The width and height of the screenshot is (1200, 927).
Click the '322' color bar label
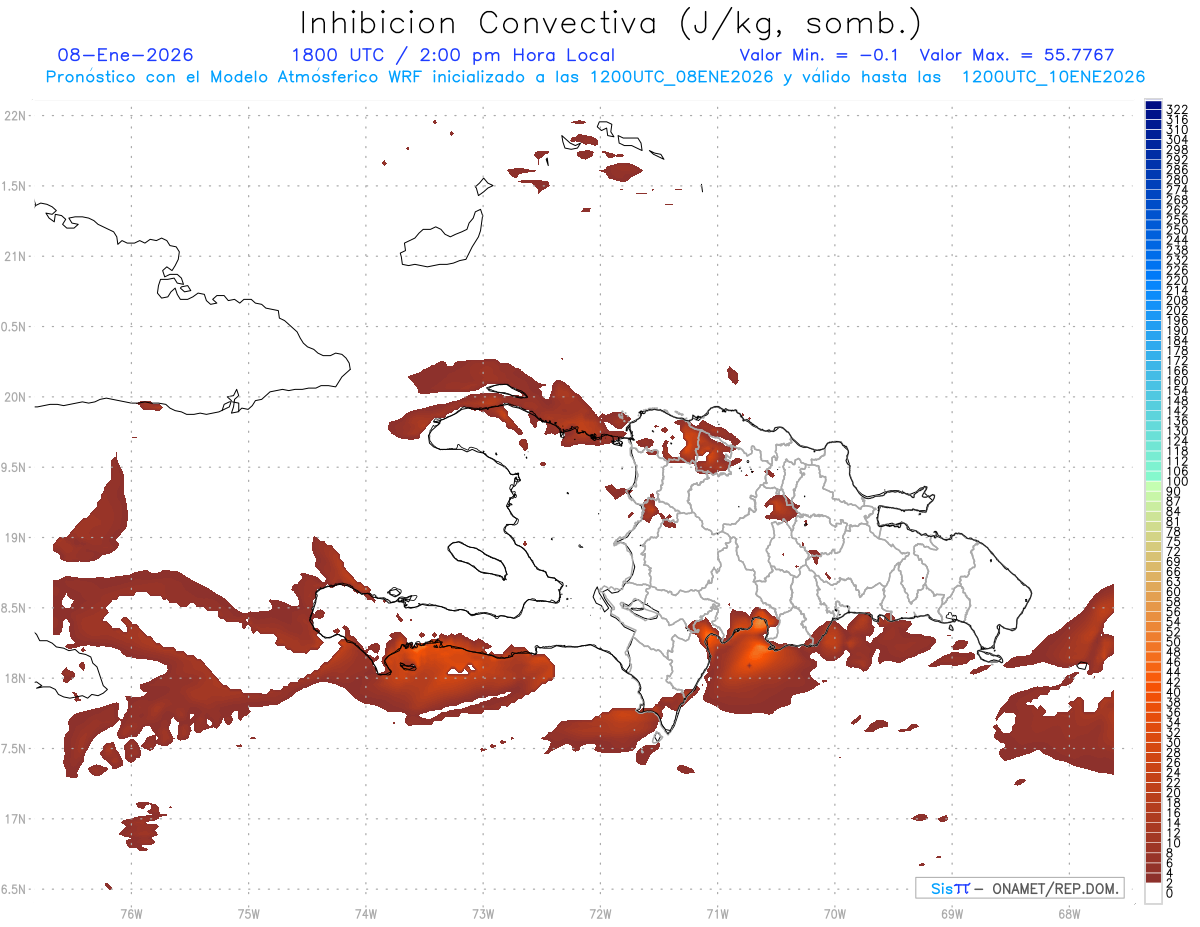click(1177, 108)
